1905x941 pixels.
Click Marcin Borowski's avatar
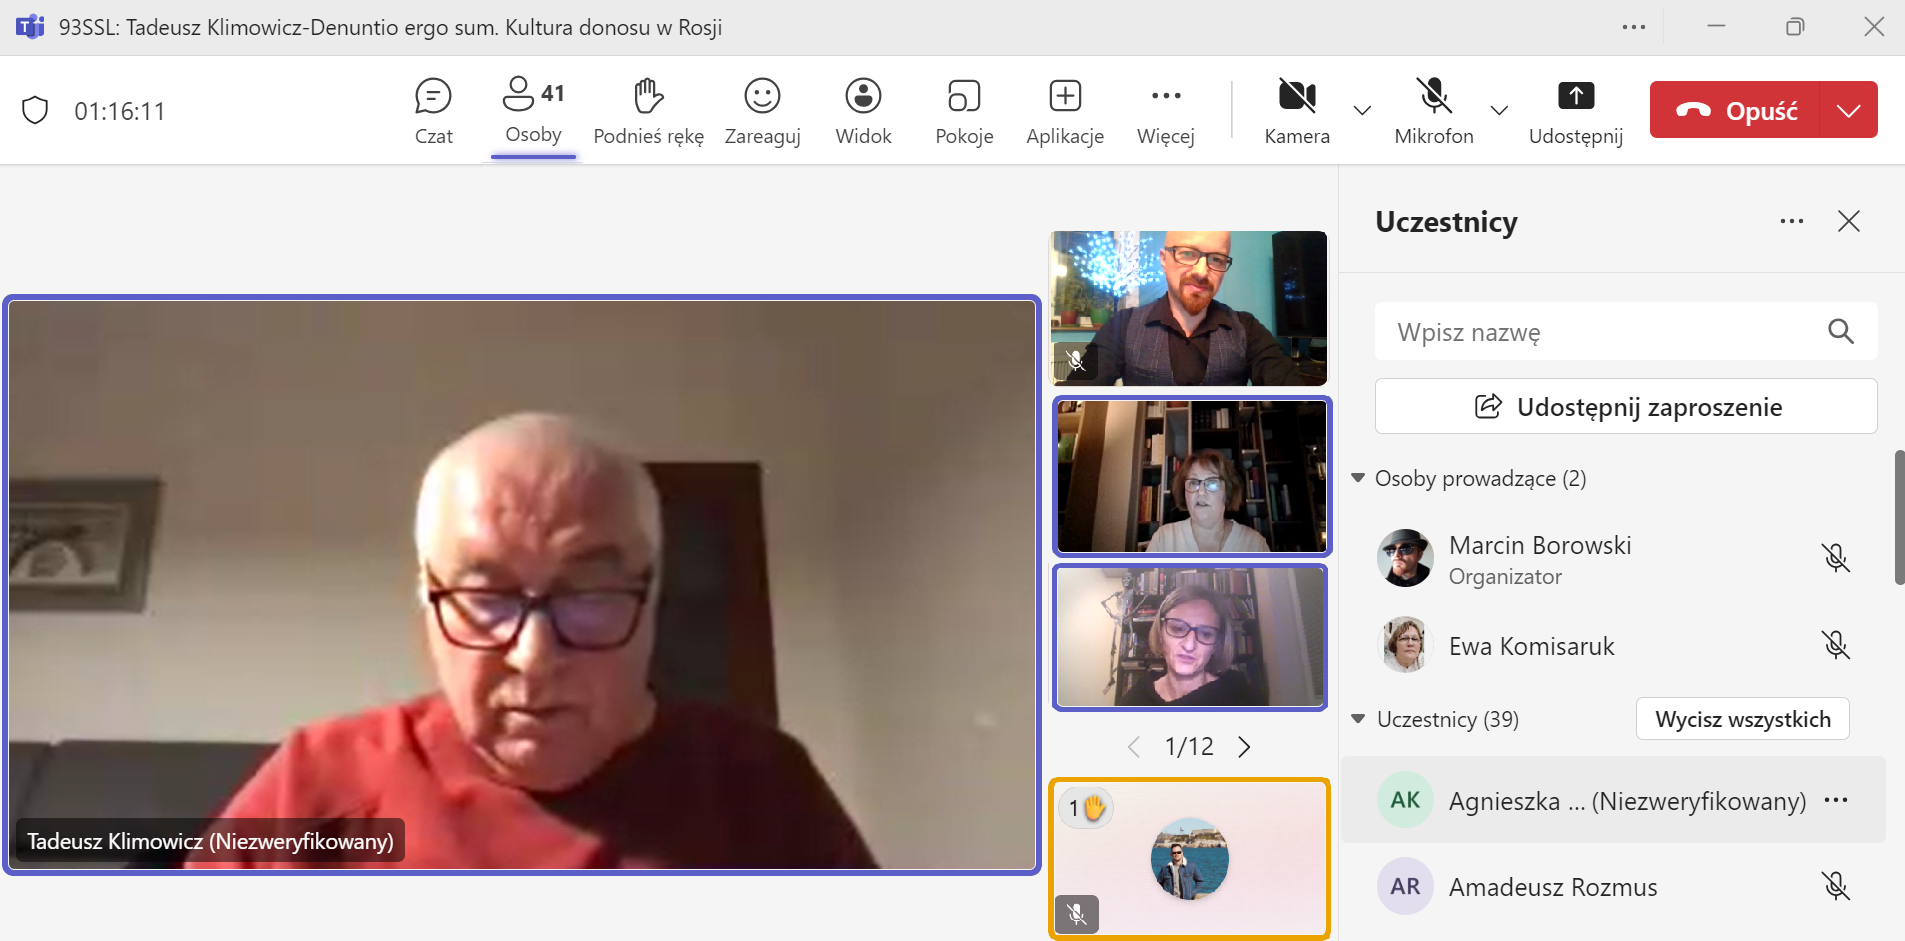(x=1405, y=558)
